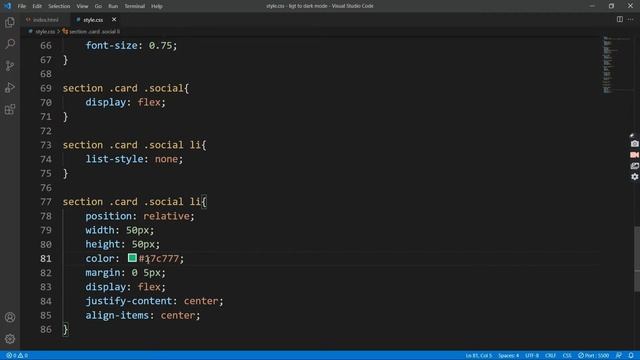Click the position: relative declaration
This screenshot has width=640, height=360.
[140, 216]
